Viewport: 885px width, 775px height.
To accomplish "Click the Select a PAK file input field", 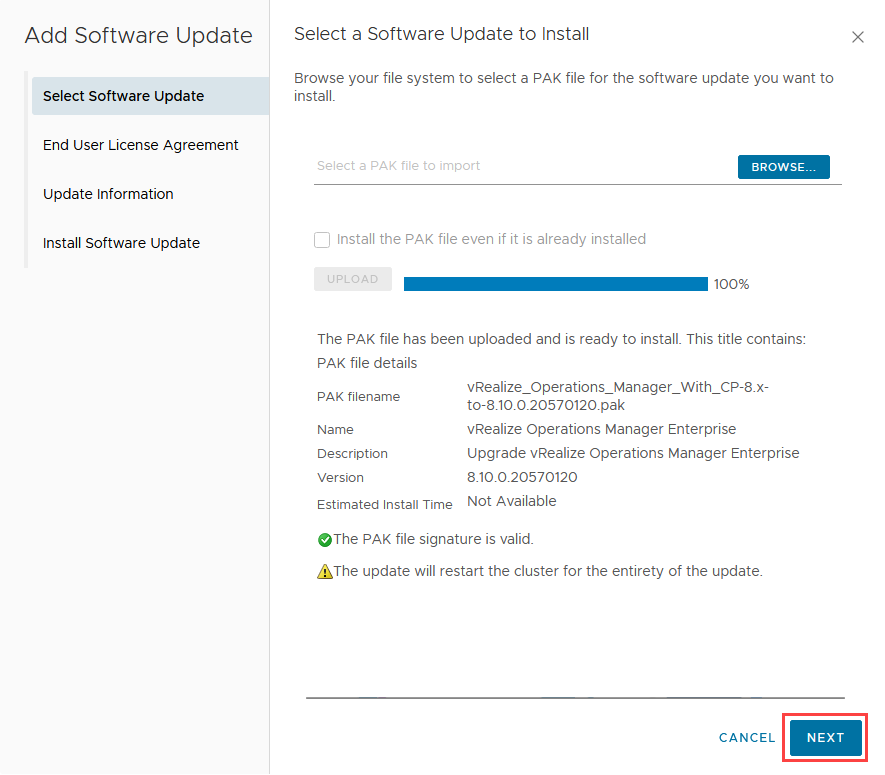I will pyautogui.click(x=524, y=166).
